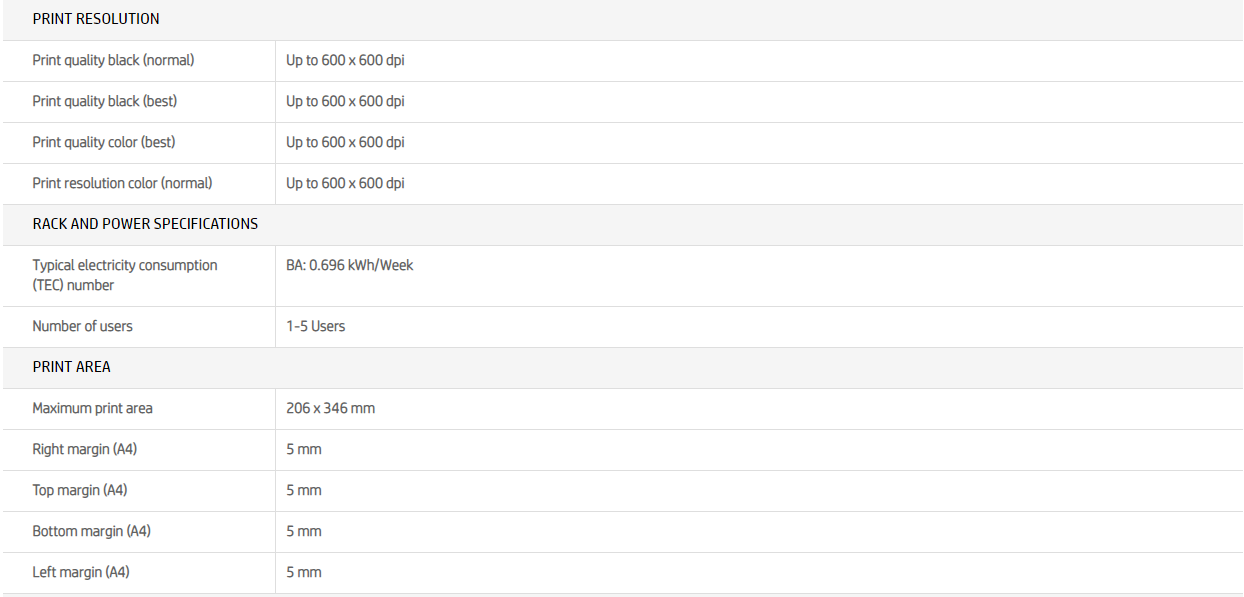Select the "Print quality black (best)" label

point(104,101)
